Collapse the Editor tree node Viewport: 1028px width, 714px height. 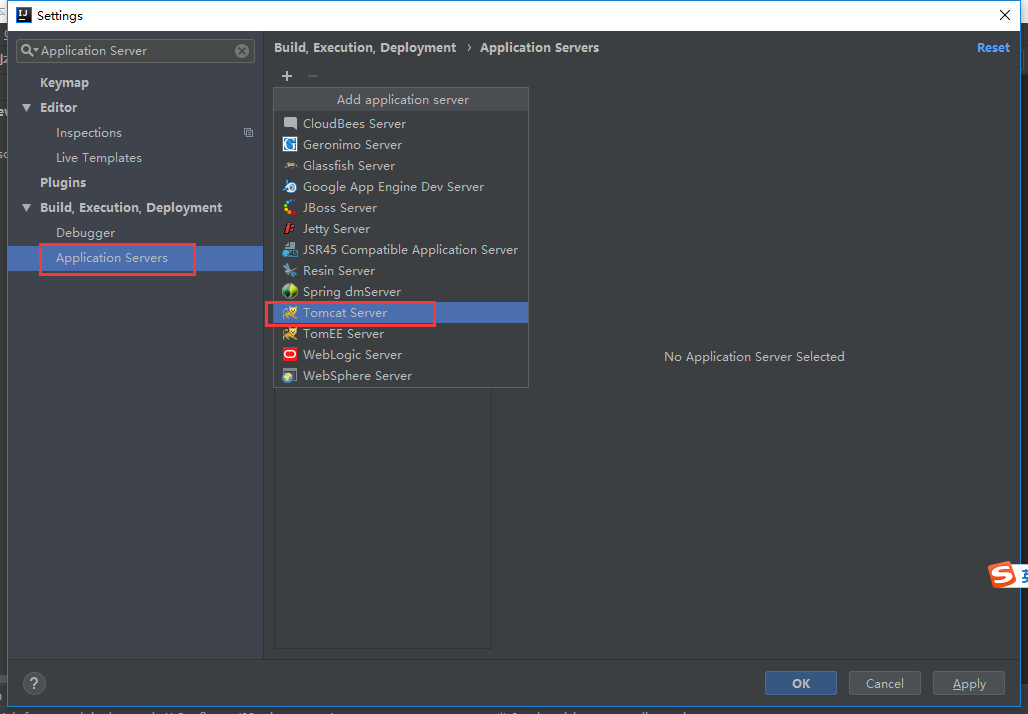pyautogui.click(x=27, y=108)
